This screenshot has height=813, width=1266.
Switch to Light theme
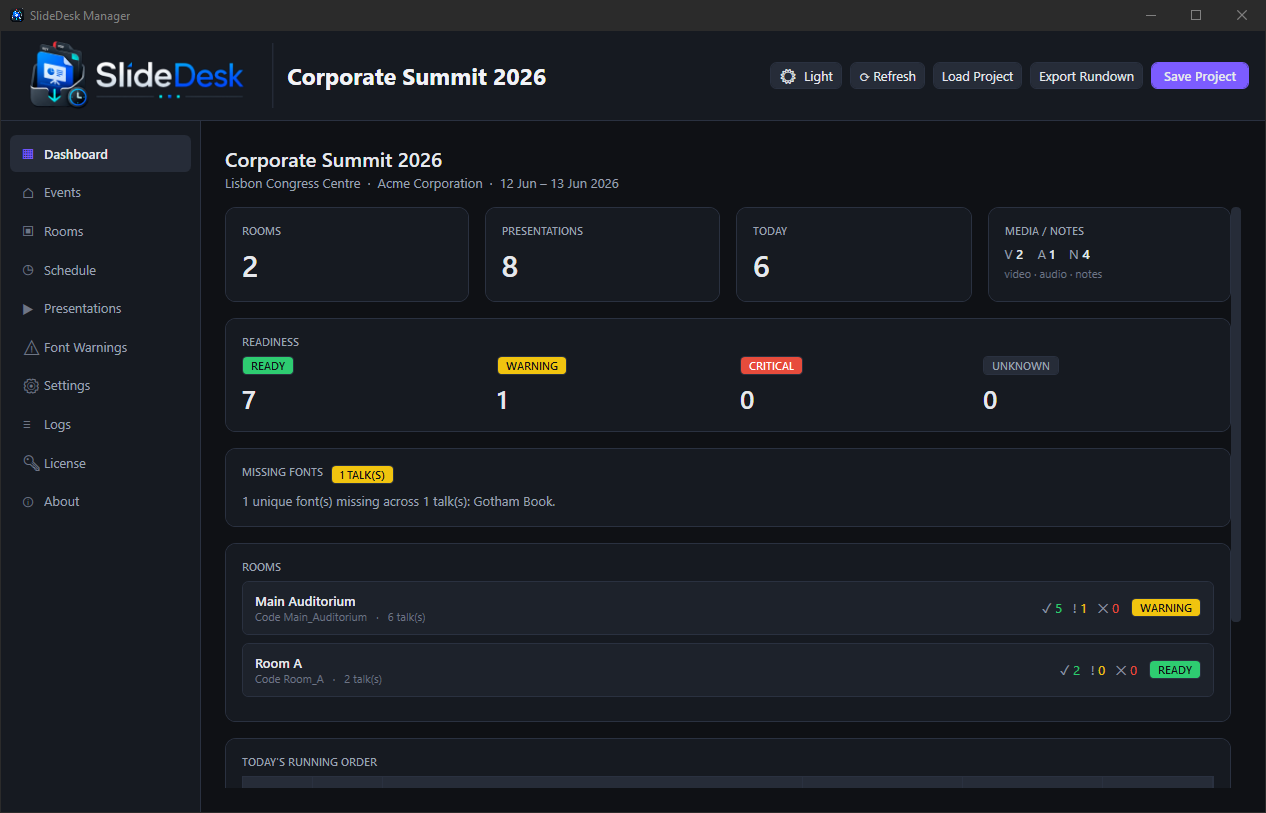[x=806, y=76]
